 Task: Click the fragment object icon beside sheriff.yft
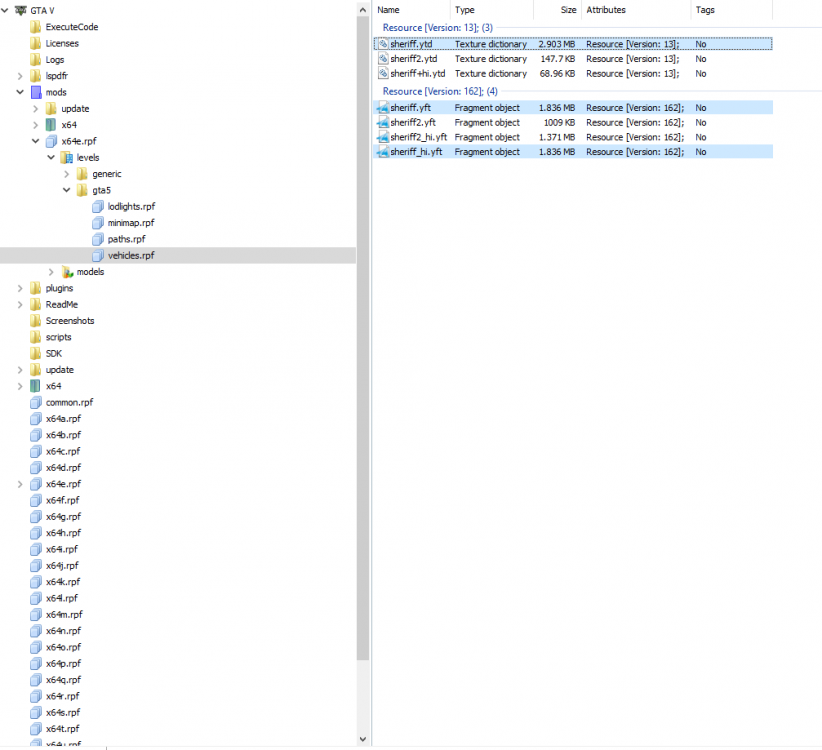[x=382, y=107]
